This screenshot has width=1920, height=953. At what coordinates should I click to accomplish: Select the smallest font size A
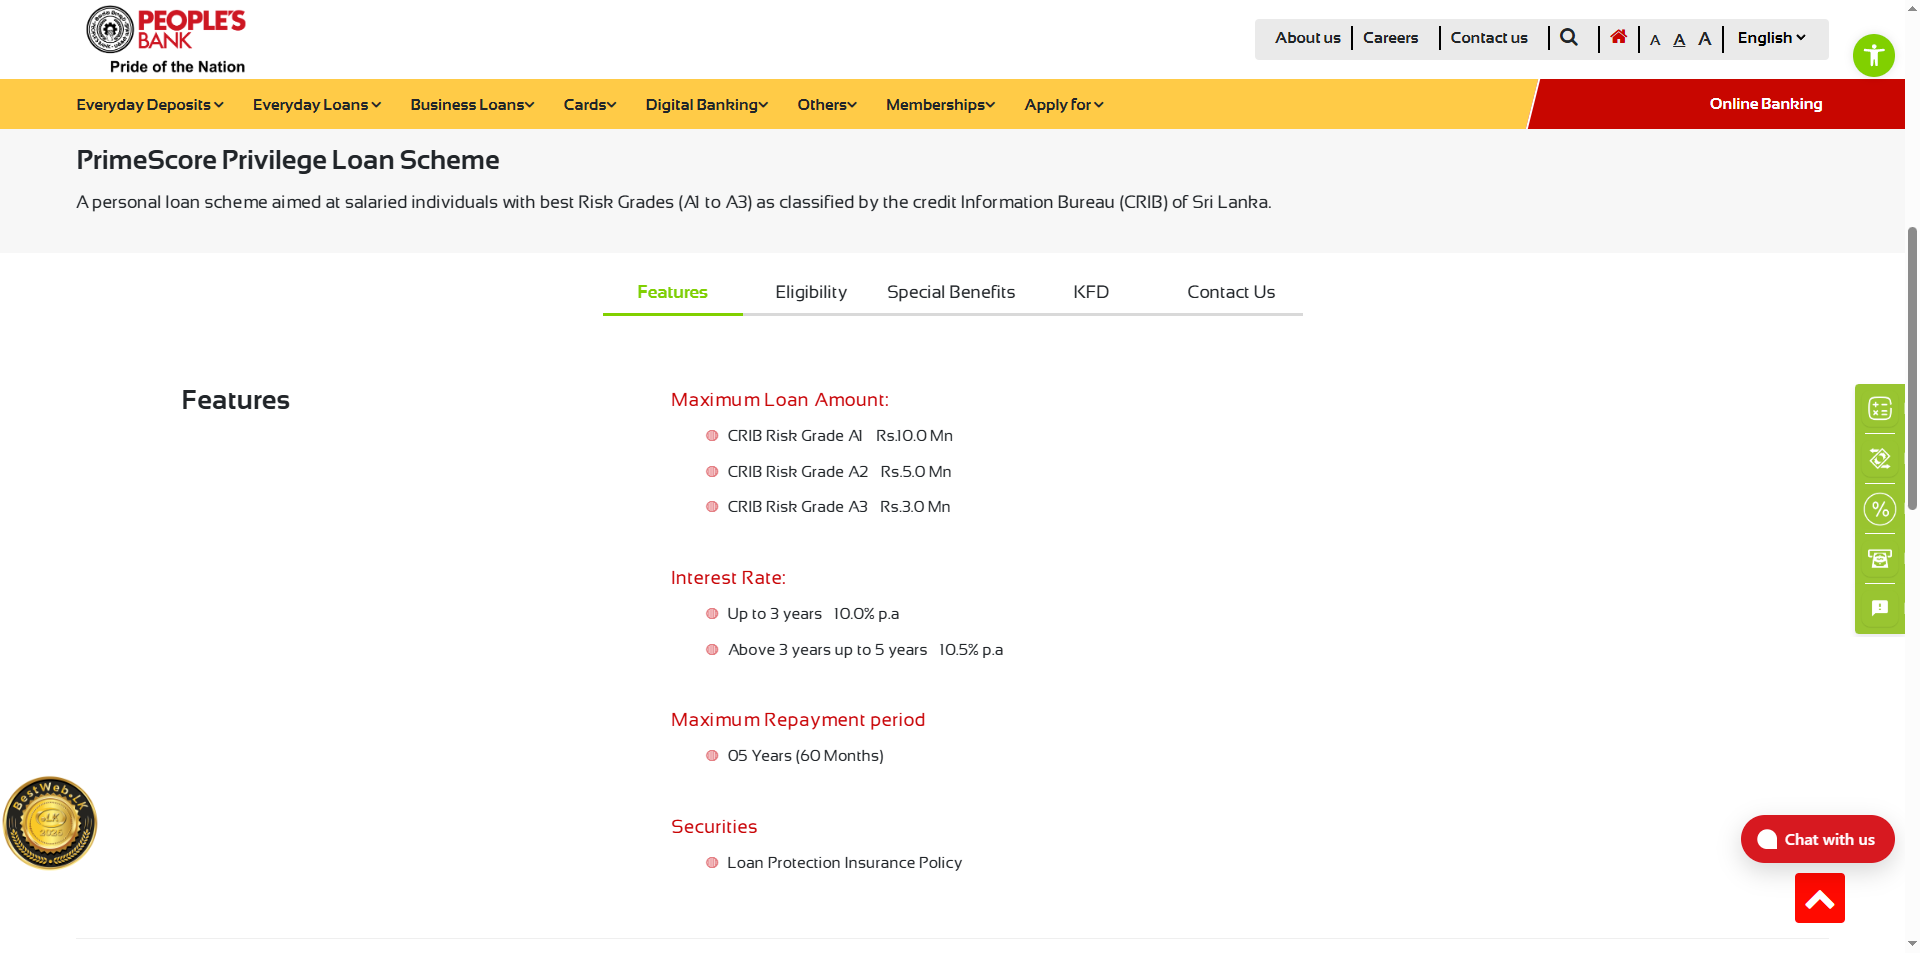point(1655,40)
